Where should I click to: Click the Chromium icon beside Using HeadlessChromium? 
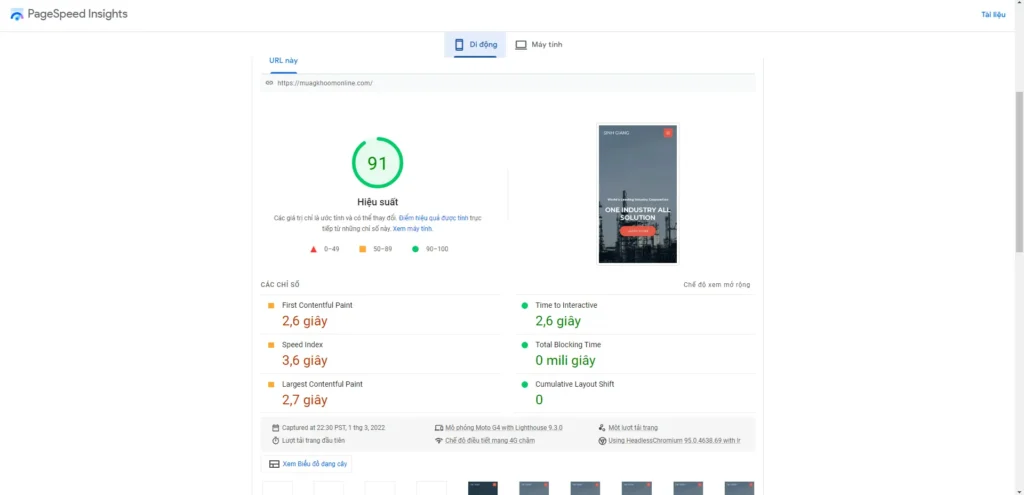602,440
